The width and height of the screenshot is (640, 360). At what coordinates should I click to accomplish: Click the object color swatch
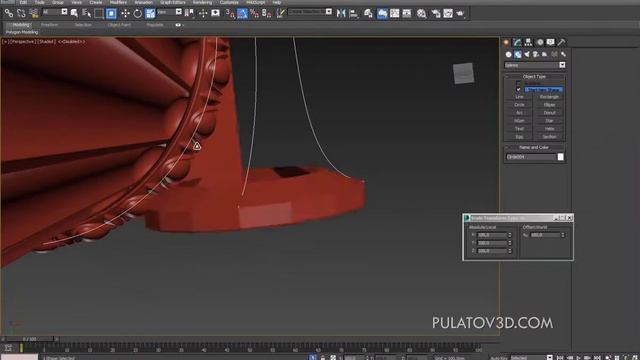[560, 157]
